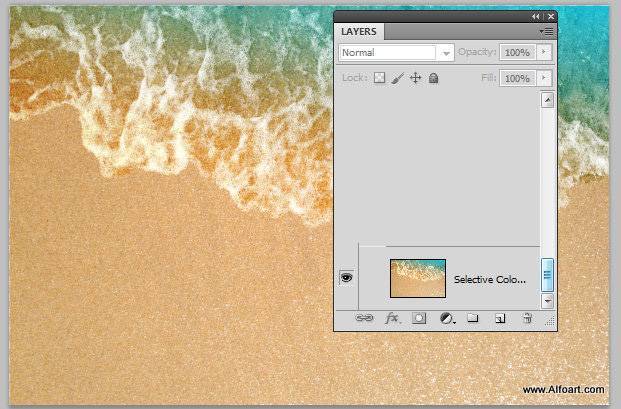Open the layer style fx menu
This screenshot has width=621, height=409.
(x=392, y=319)
